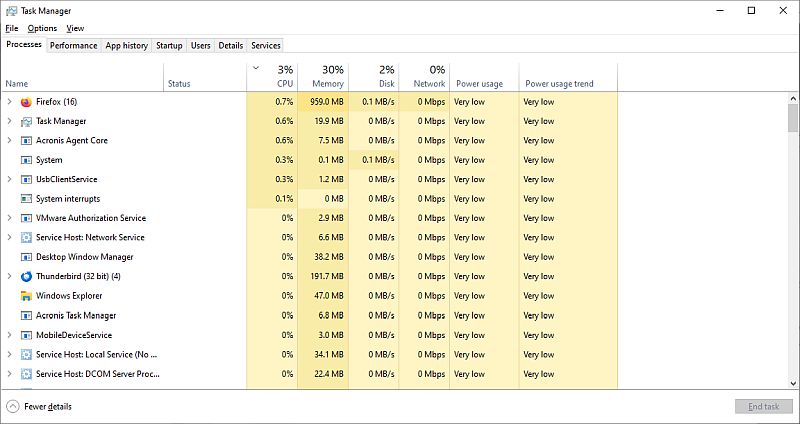
Task: Click the Windows Explorer folder icon
Action: tap(26, 296)
